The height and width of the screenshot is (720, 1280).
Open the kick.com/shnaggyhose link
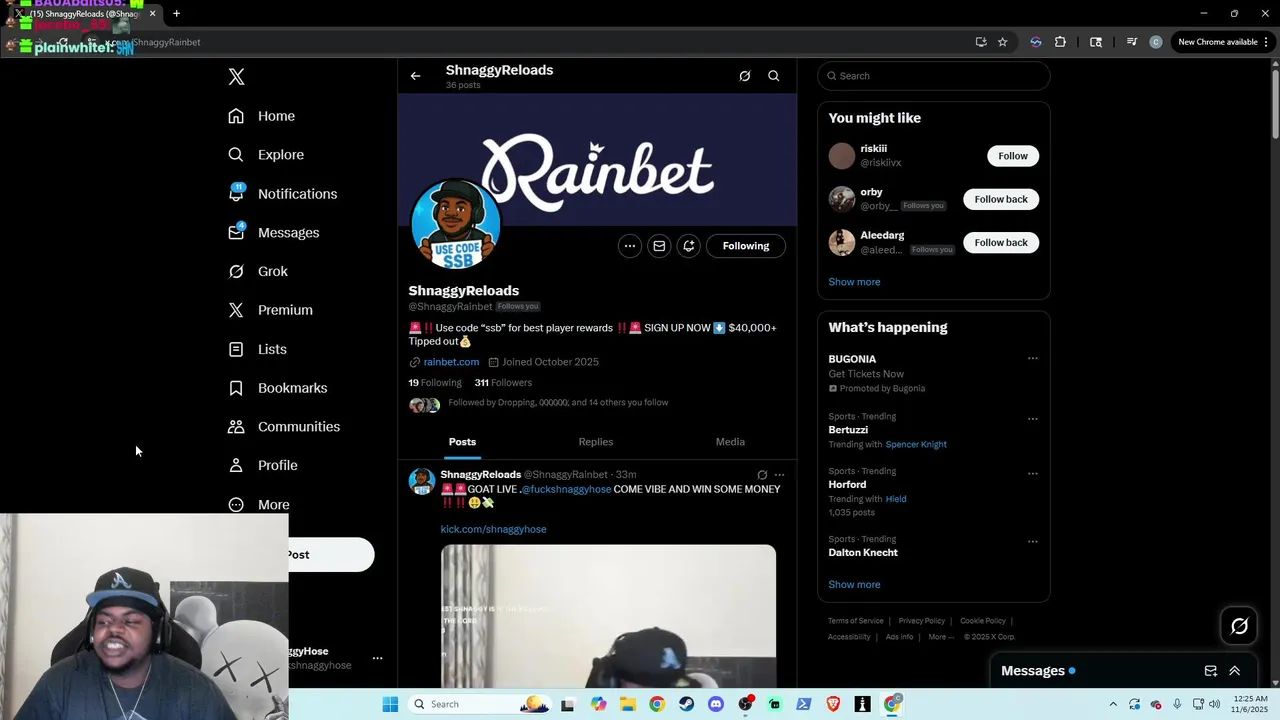pyautogui.click(x=494, y=529)
